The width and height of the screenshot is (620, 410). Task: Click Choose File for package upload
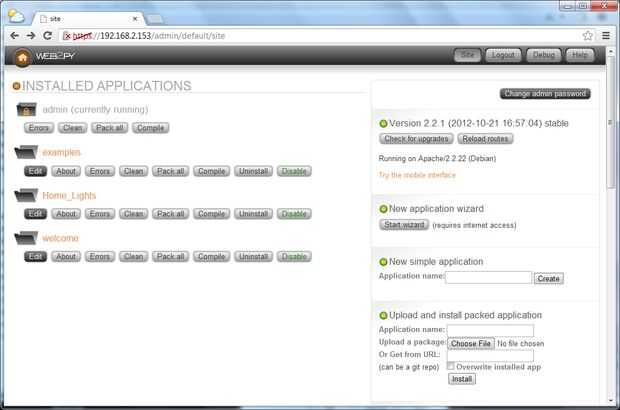[x=471, y=344]
